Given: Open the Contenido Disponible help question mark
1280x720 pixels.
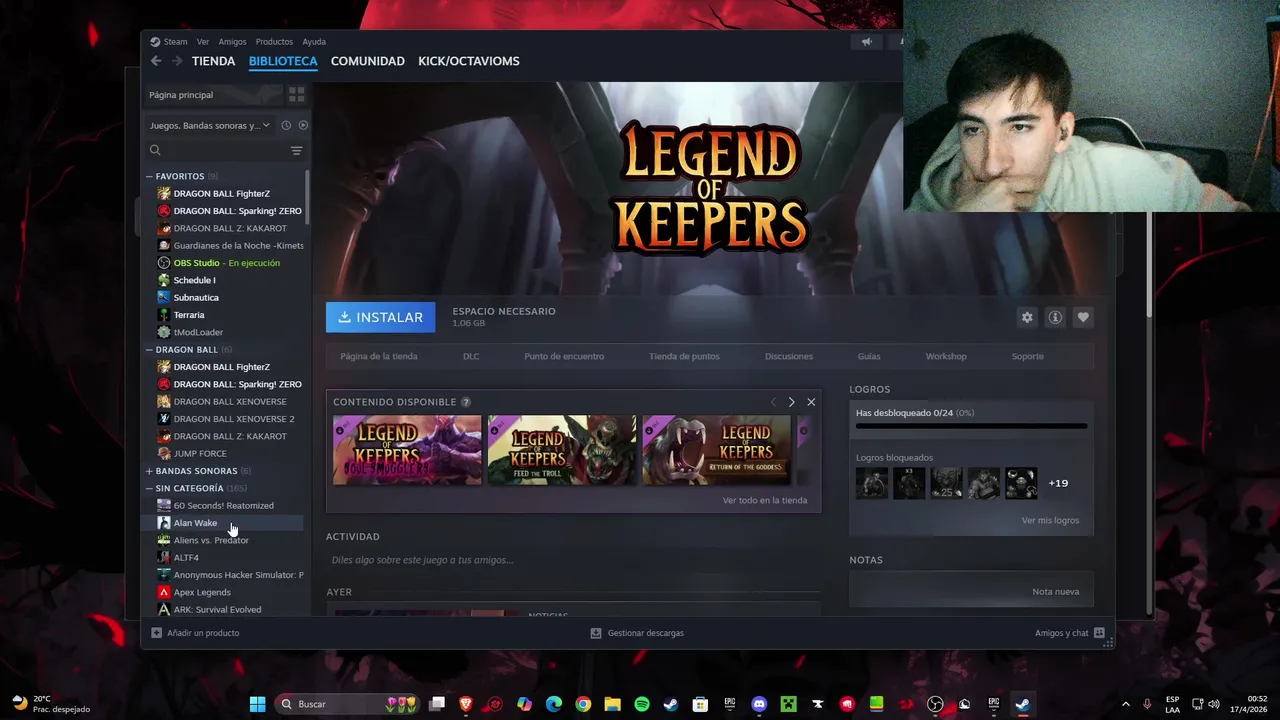Looking at the screenshot, I should tap(465, 402).
